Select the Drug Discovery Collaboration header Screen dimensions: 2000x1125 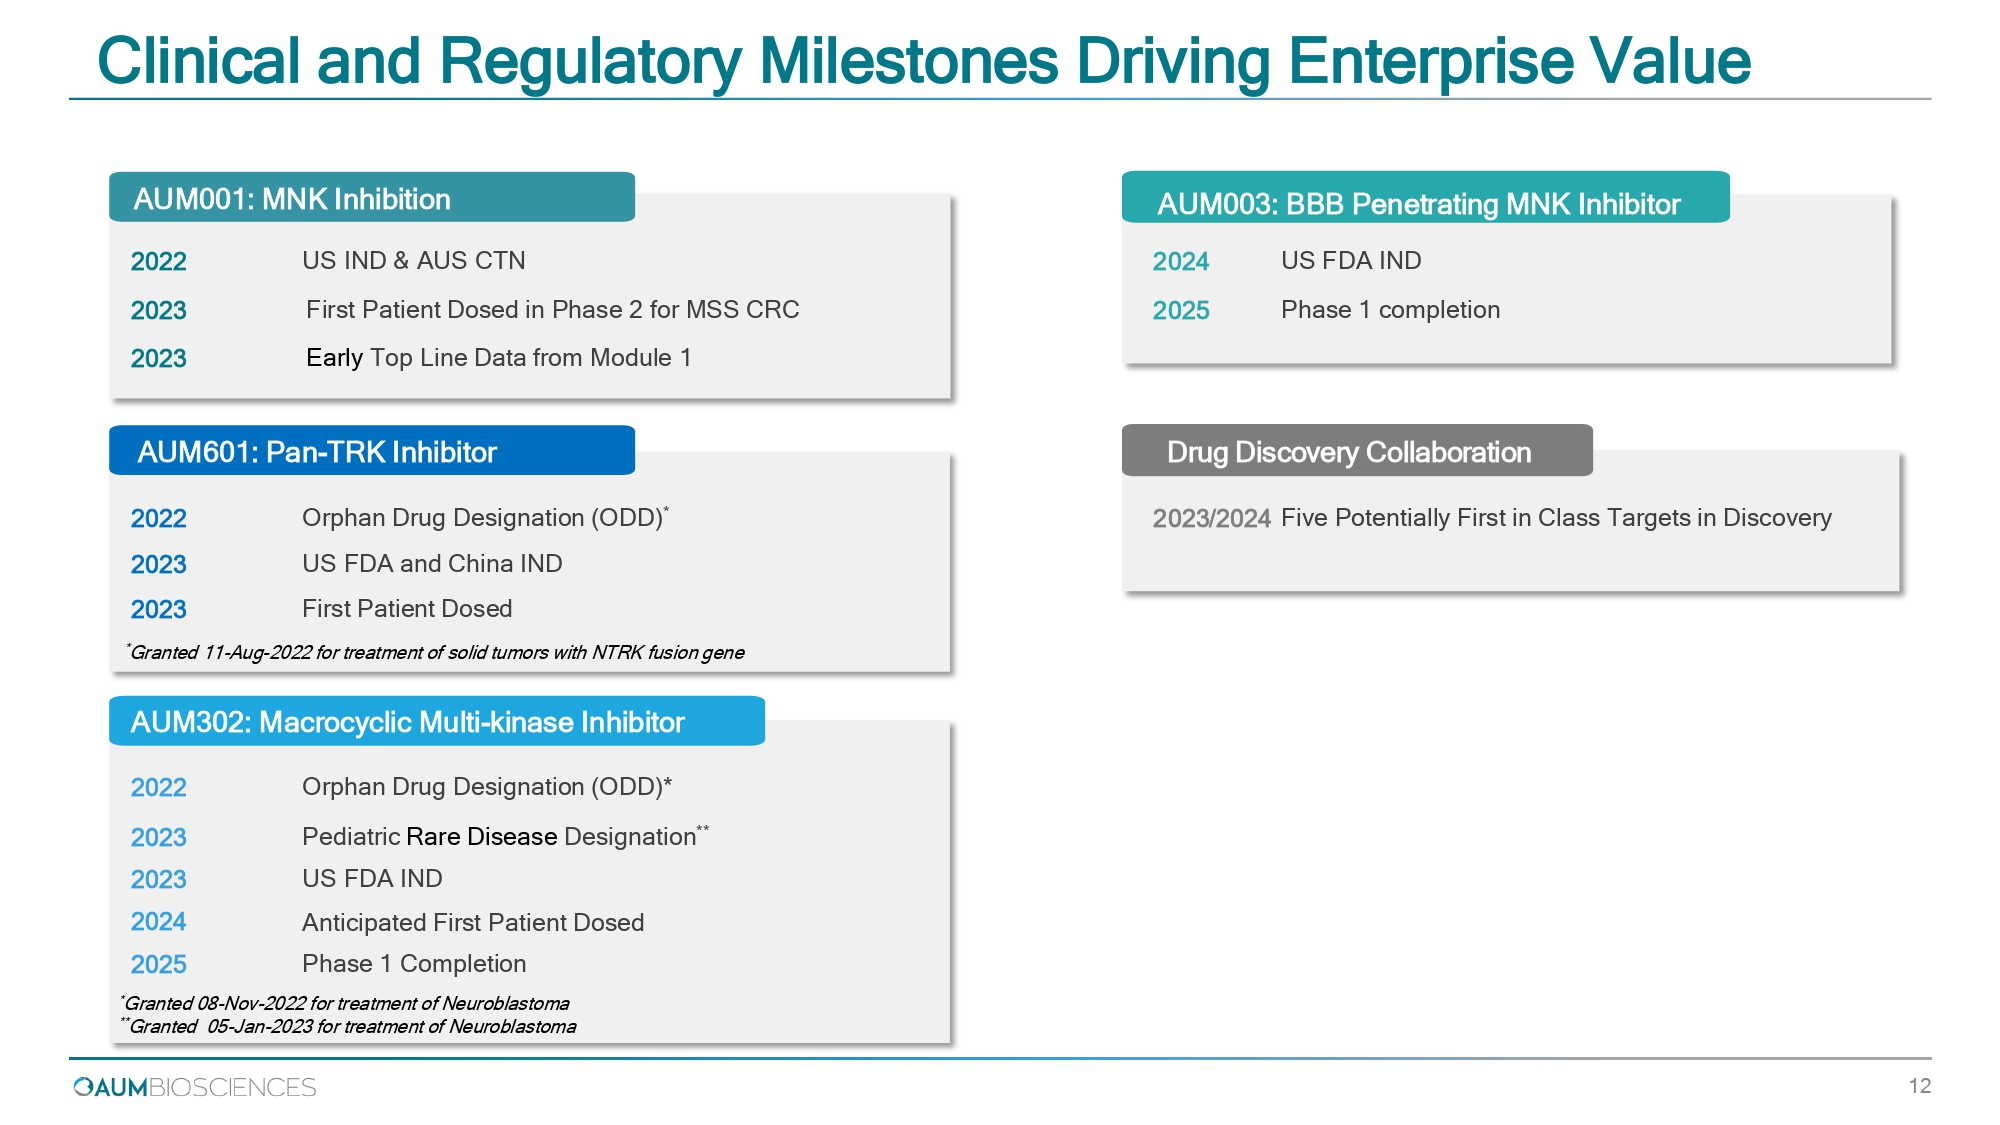click(1357, 451)
